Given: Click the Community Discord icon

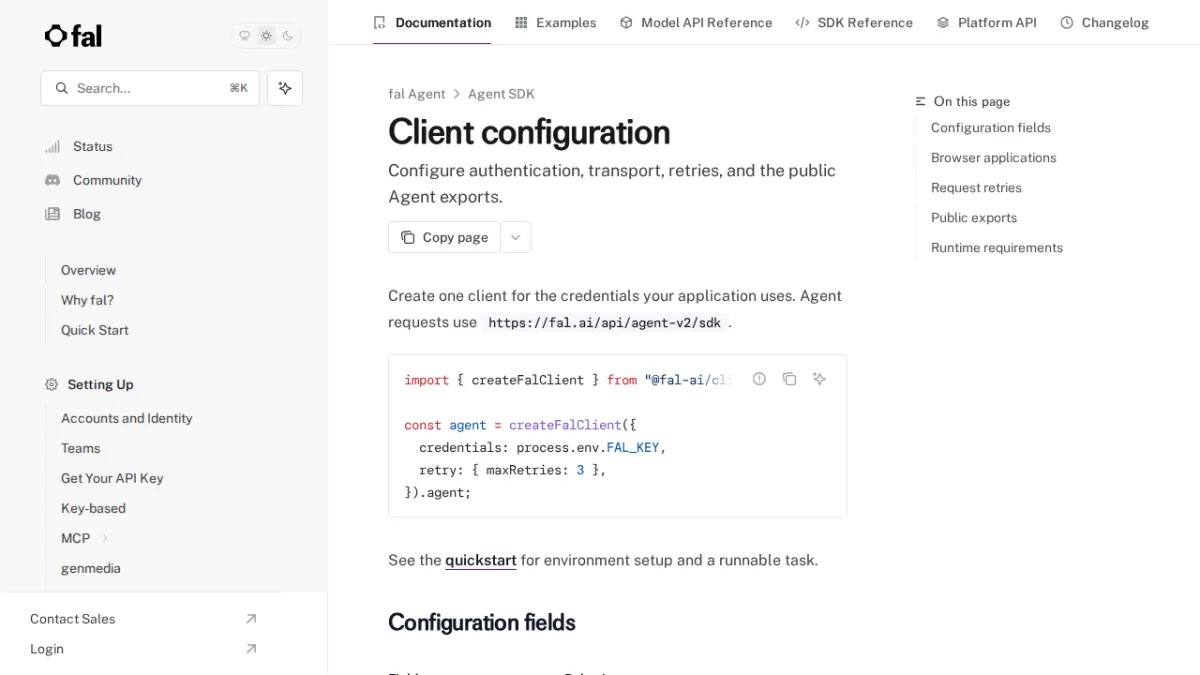Looking at the screenshot, I should [x=52, y=180].
